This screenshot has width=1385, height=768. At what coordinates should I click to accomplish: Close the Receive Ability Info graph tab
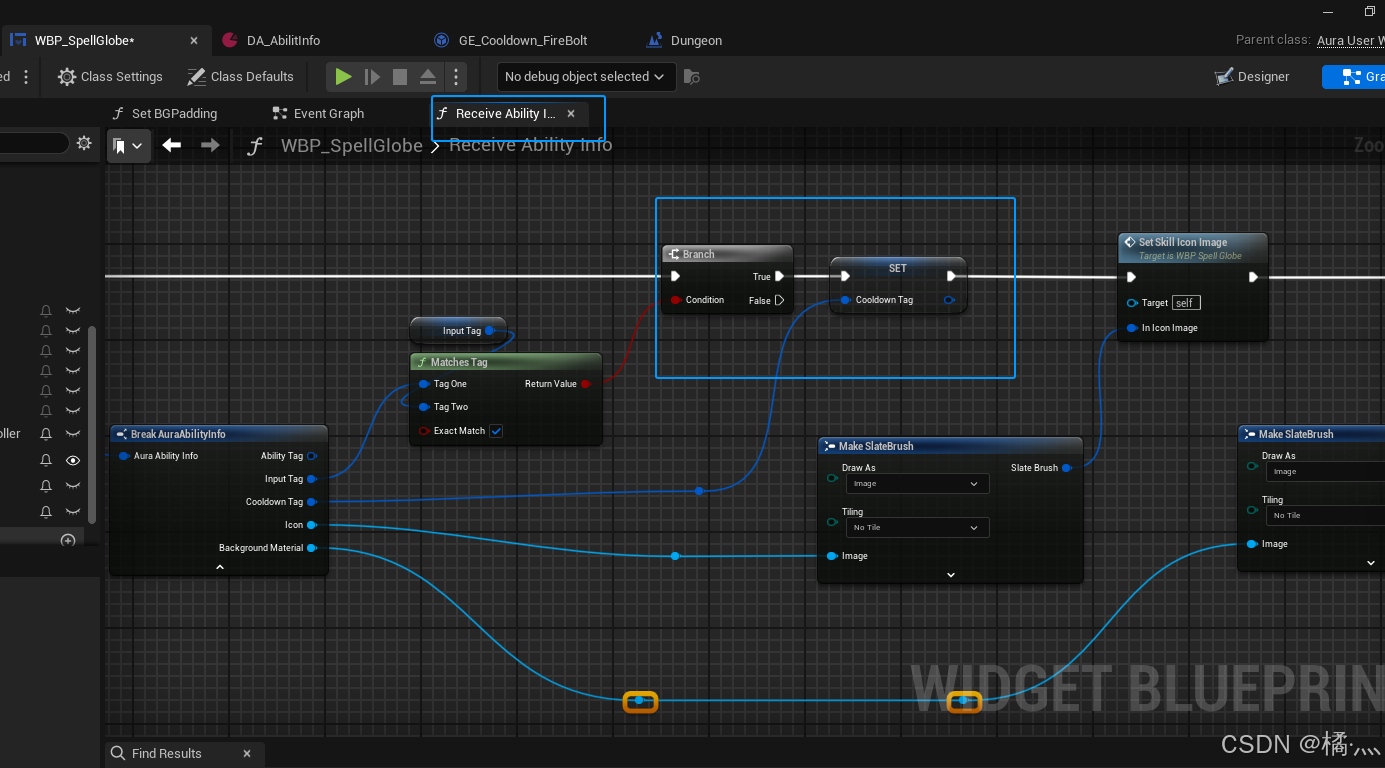click(x=571, y=114)
